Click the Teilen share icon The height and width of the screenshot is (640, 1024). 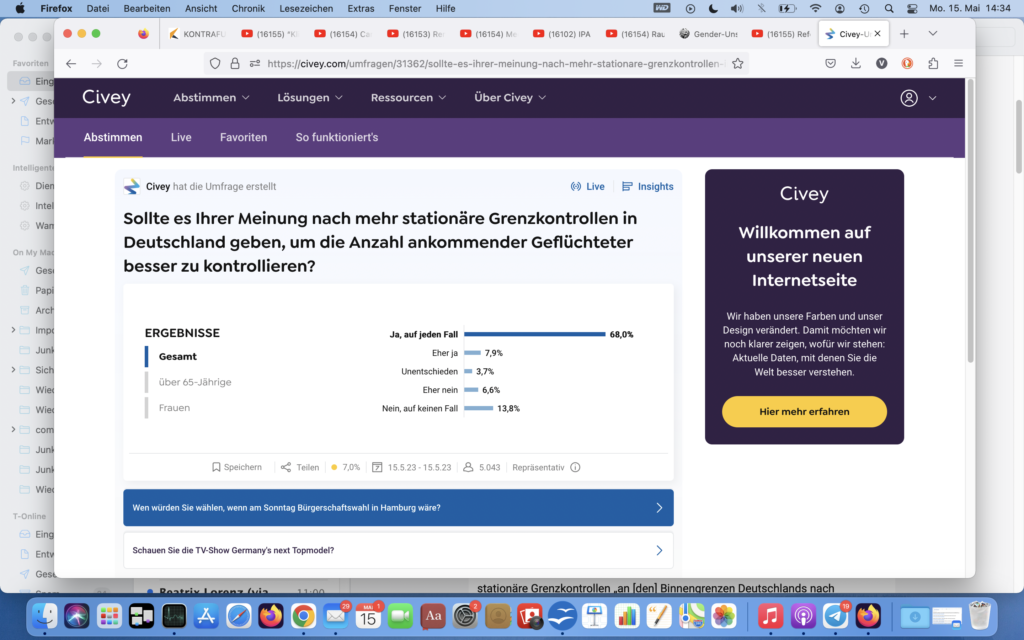(286, 467)
